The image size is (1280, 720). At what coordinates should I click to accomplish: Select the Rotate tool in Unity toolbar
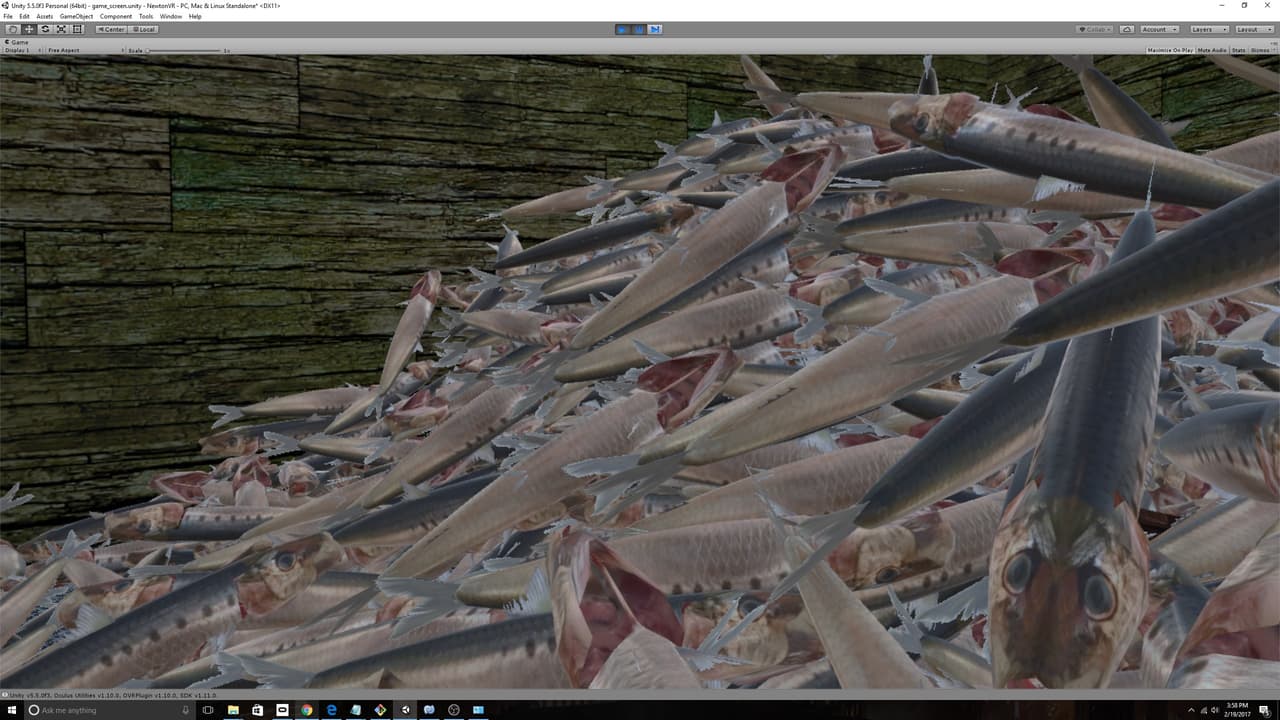(45, 29)
